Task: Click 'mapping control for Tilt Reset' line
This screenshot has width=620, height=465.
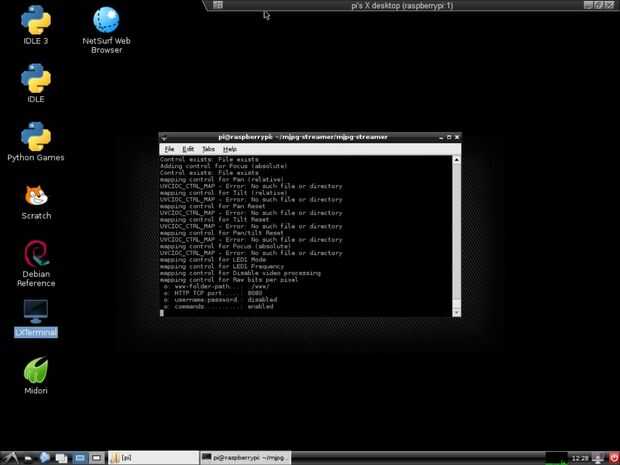Action: pos(214,219)
